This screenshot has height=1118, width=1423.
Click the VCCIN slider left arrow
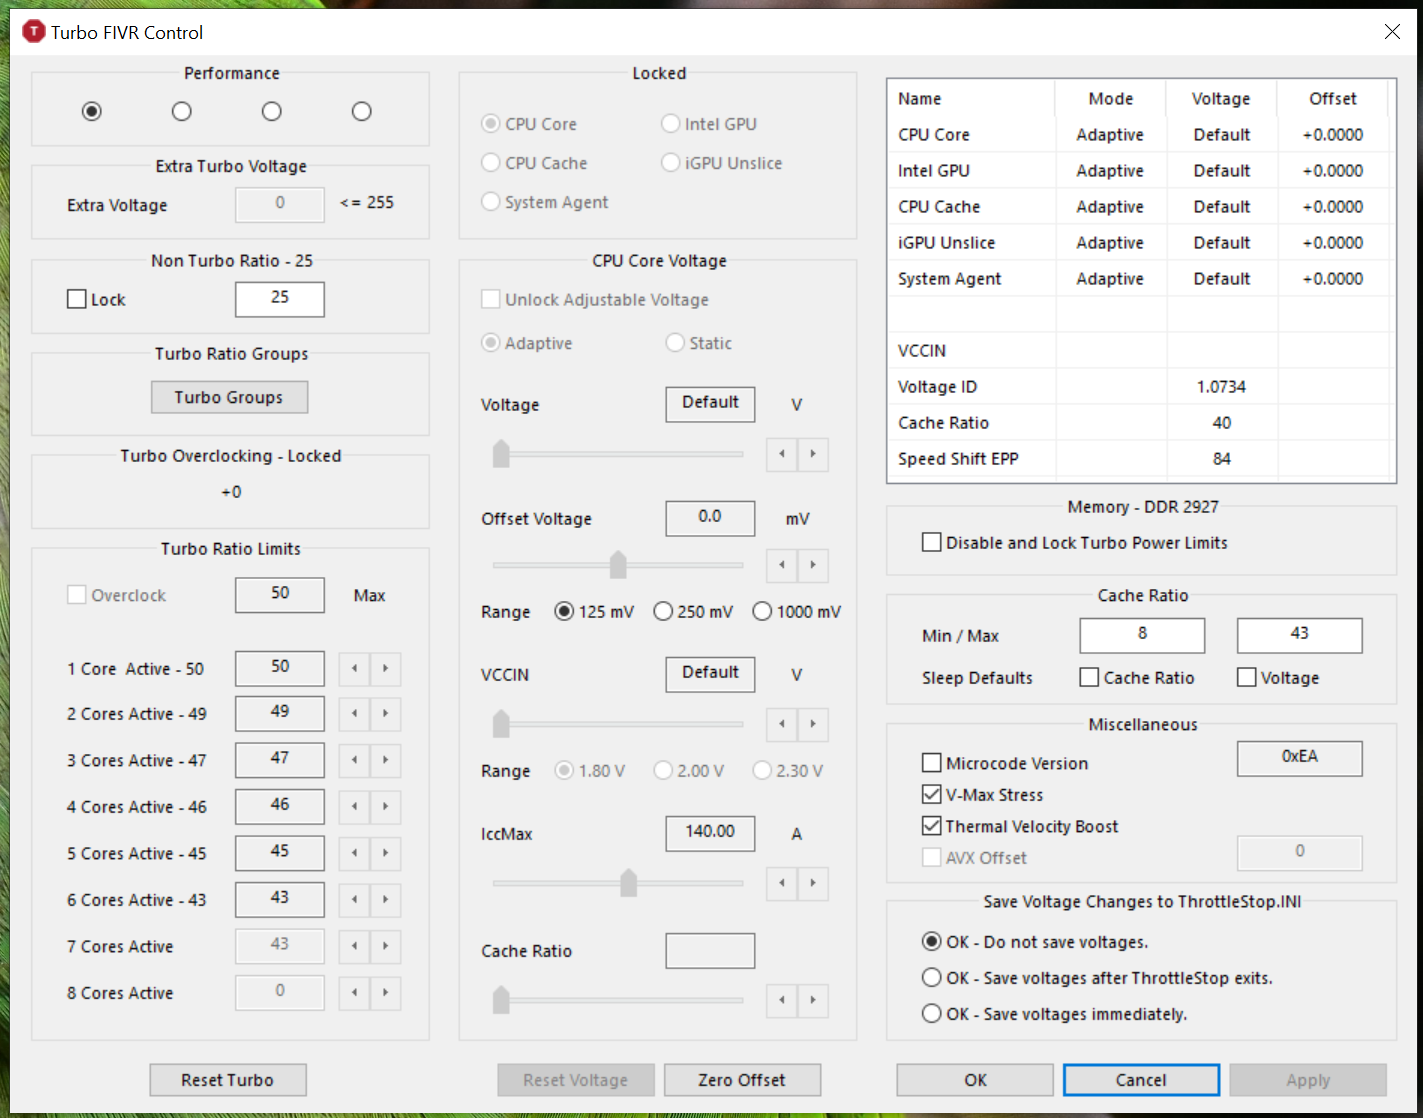782,724
